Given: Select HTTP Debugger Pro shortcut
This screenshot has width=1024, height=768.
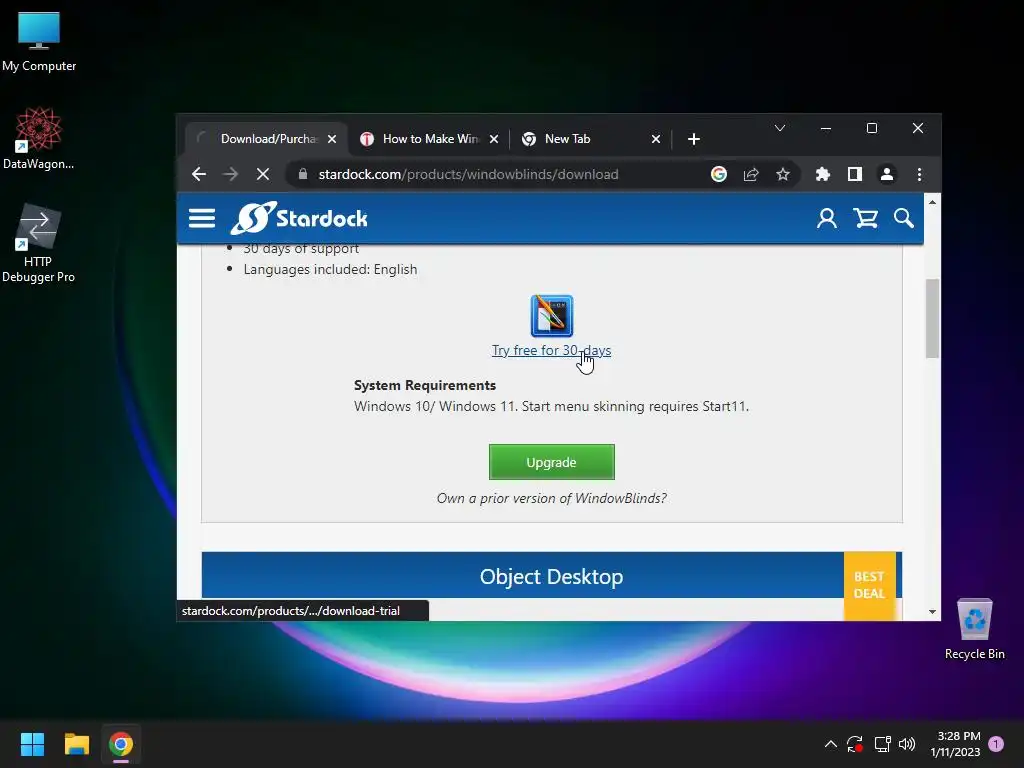Looking at the screenshot, I should (x=39, y=243).
